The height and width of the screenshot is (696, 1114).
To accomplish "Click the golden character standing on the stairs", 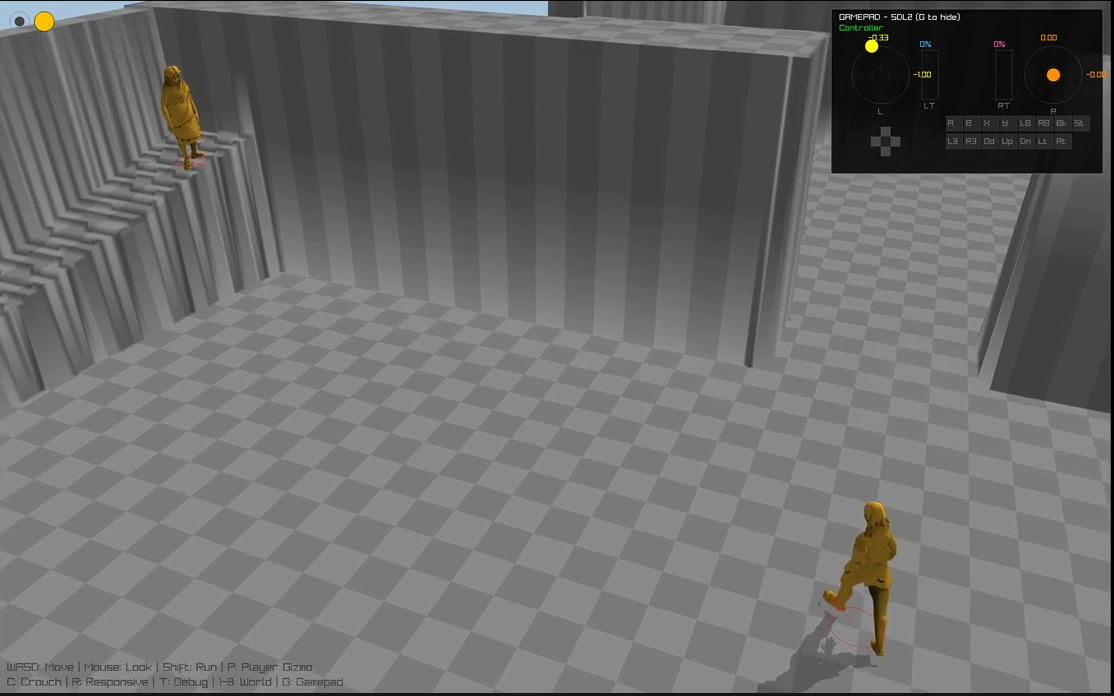I will click(182, 111).
